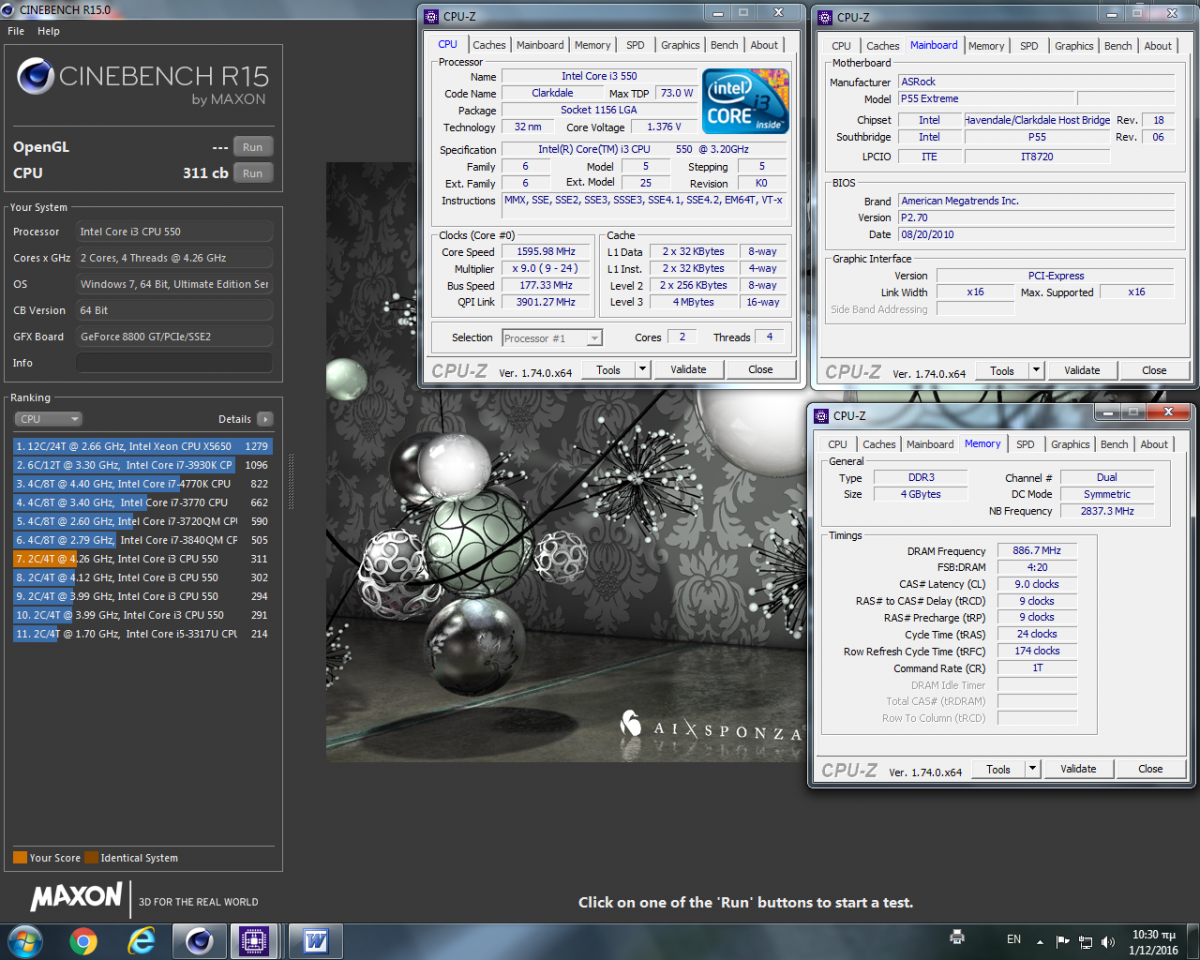The width and height of the screenshot is (1200, 960).
Task: Select ranking row 4.12 GHz Core i3 550
Action: pos(143,578)
